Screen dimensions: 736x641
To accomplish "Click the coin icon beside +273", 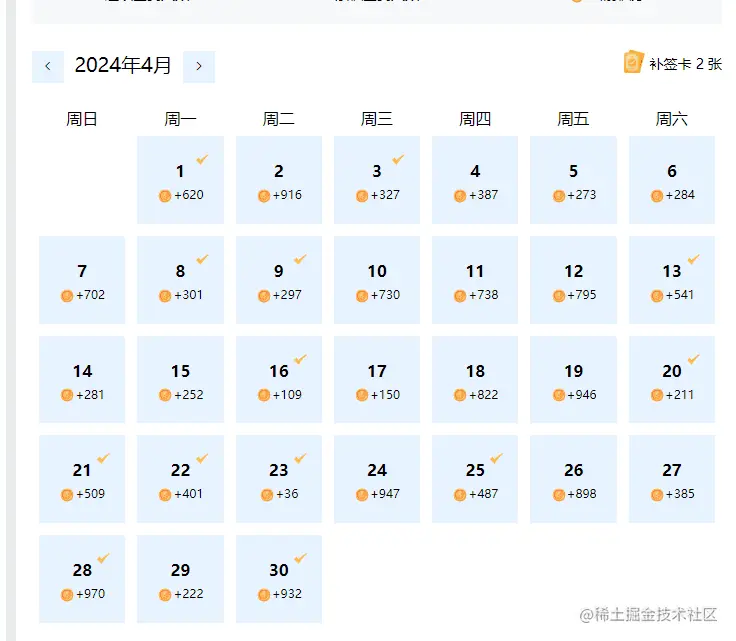I will pos(559,196).
